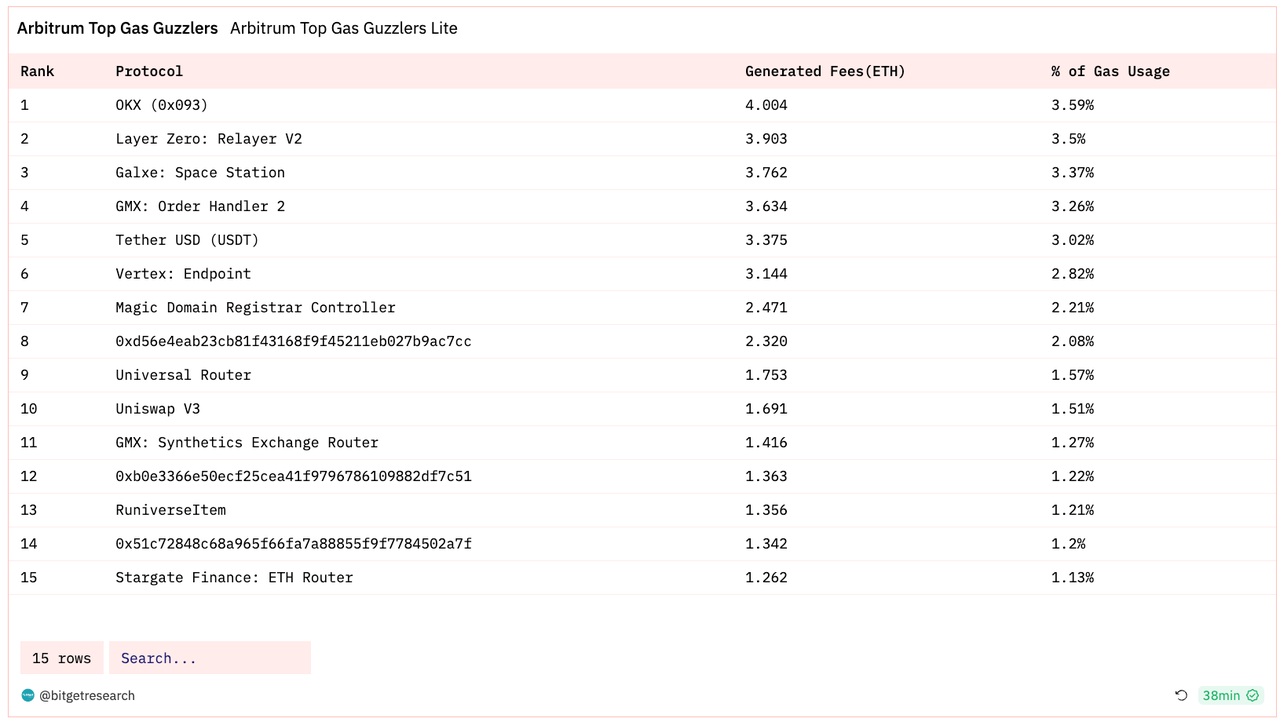Open Arbitrum Top Gas Guzzlers Lite link
This screenshot has width=1280, height=722.
(x=344, y=28)
